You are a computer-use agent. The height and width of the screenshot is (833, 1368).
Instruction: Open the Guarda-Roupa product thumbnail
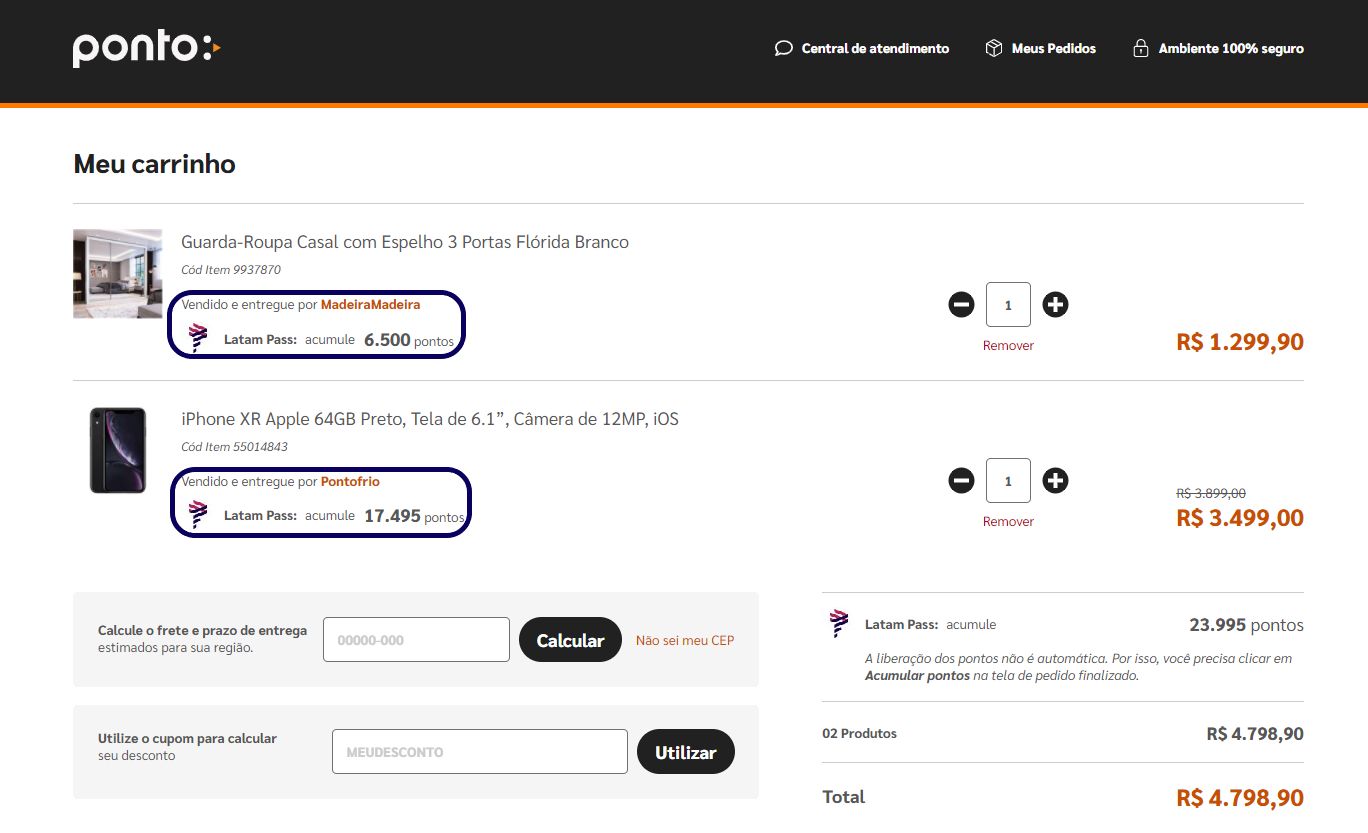pos(117,274)
